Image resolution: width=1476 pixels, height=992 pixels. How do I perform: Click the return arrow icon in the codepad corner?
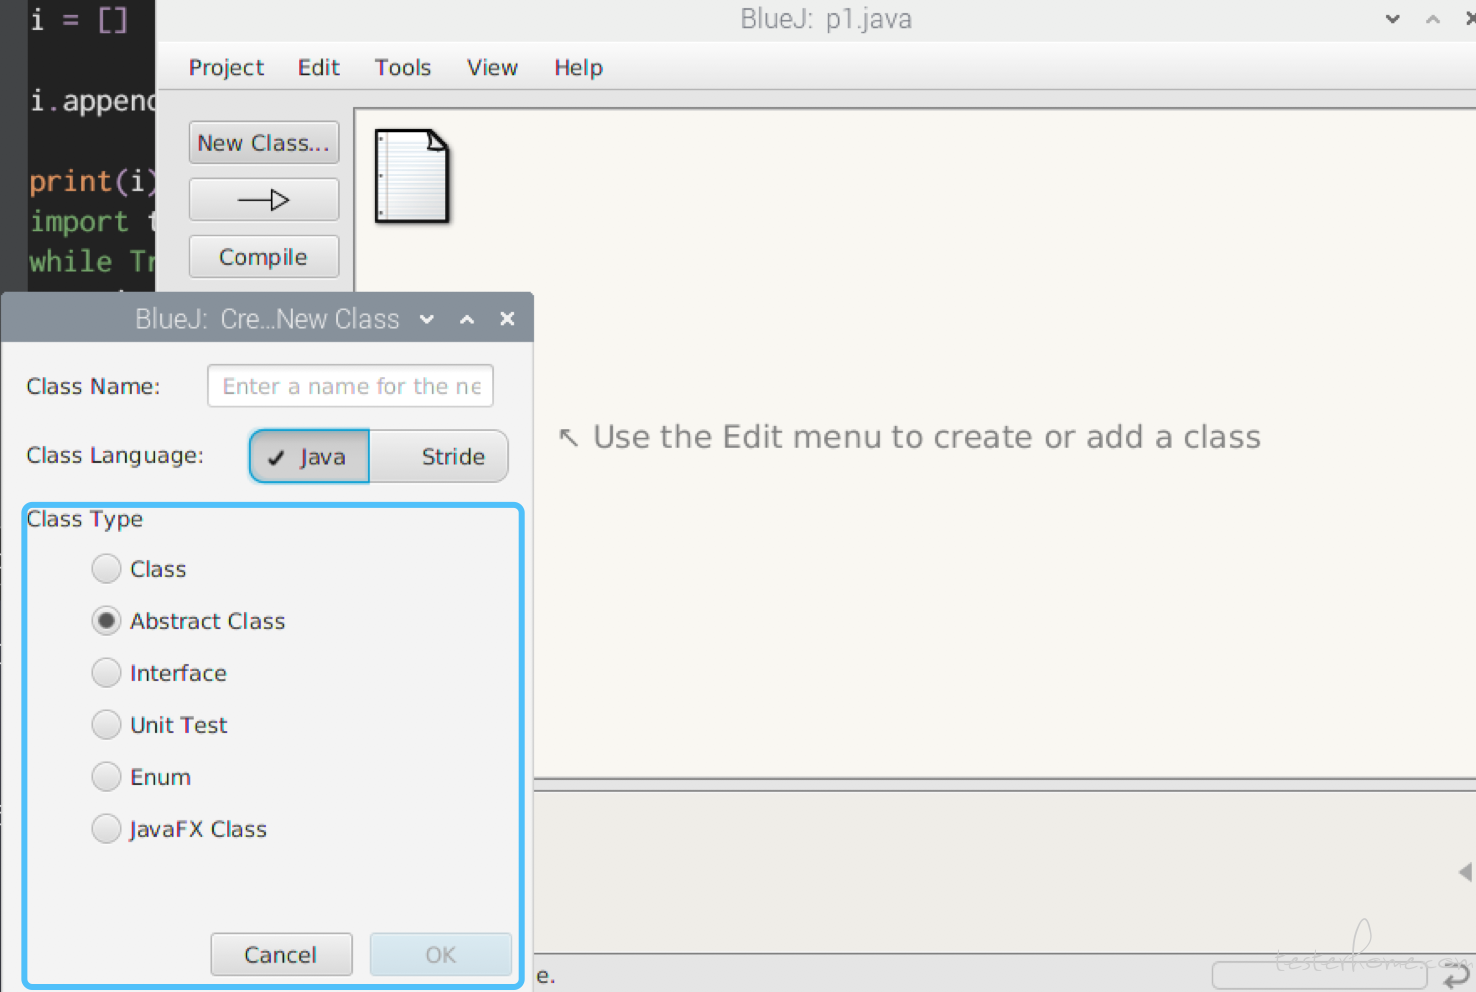[x=1457, y=975]
